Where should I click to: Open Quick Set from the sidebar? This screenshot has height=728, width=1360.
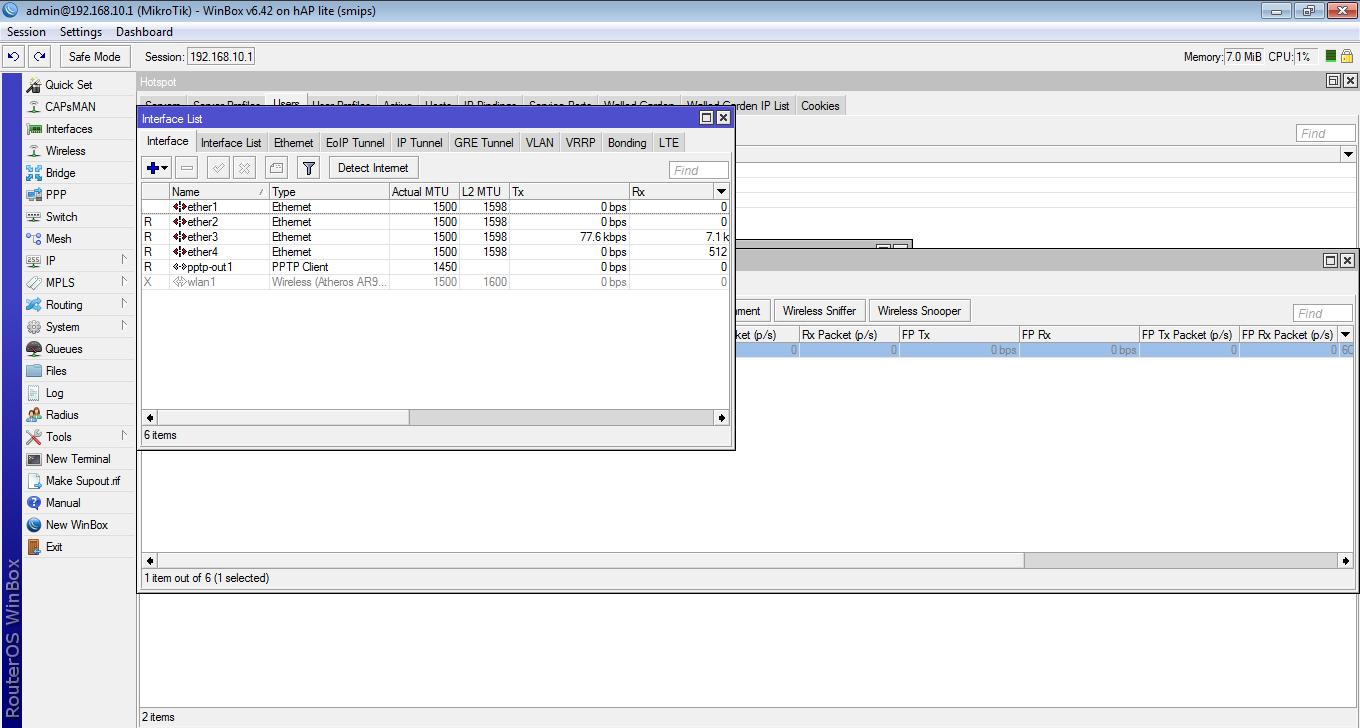coord(68,85)
